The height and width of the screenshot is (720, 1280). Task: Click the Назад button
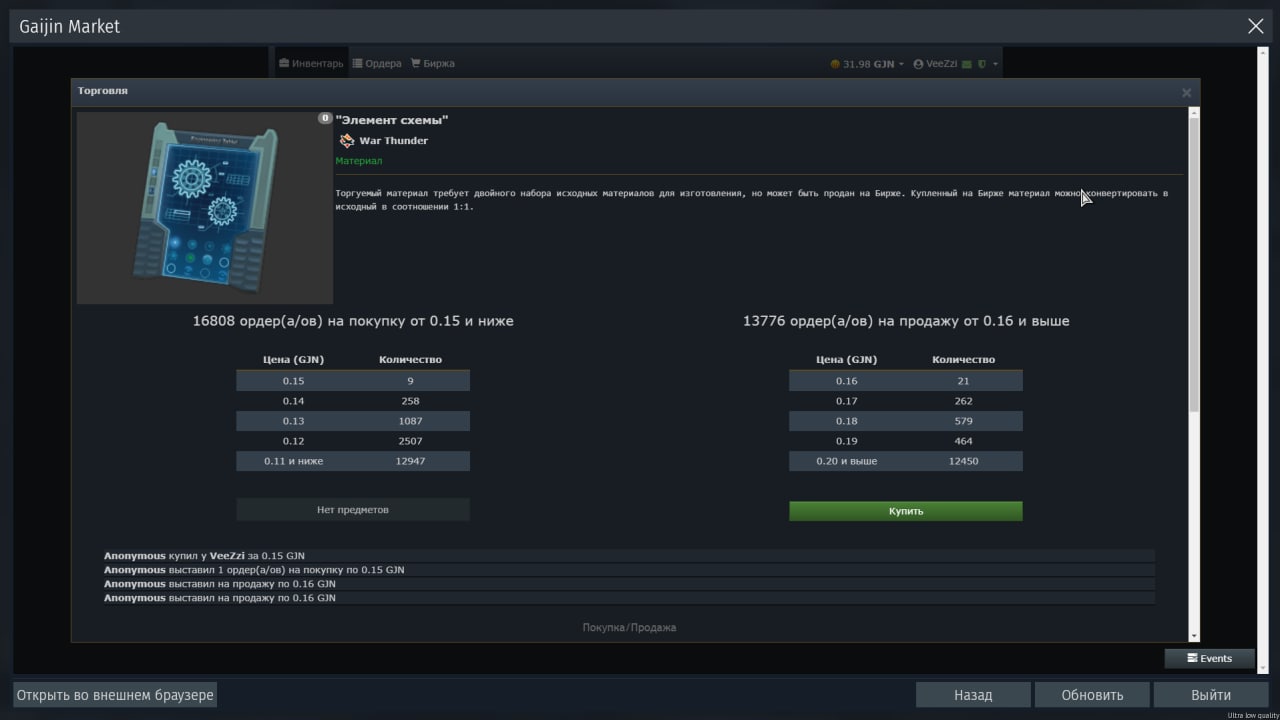point(973,695)
